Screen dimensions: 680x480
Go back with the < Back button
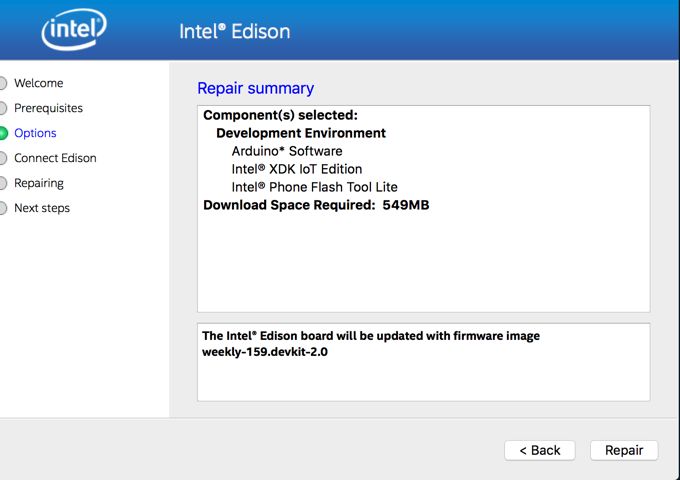[540, 451]
